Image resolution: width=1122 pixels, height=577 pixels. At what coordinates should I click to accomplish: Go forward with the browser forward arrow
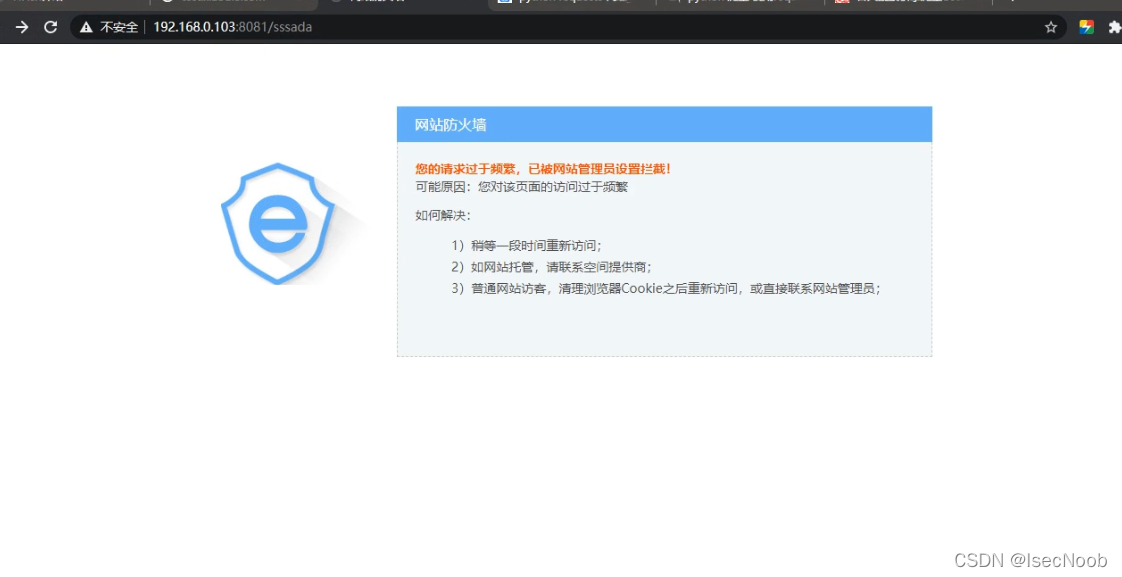coord(22,27)
